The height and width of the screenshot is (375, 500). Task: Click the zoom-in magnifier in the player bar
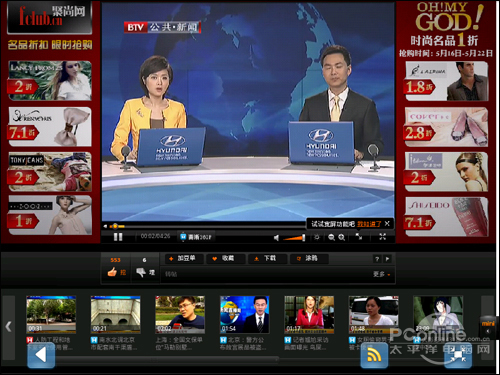(342, 237)
